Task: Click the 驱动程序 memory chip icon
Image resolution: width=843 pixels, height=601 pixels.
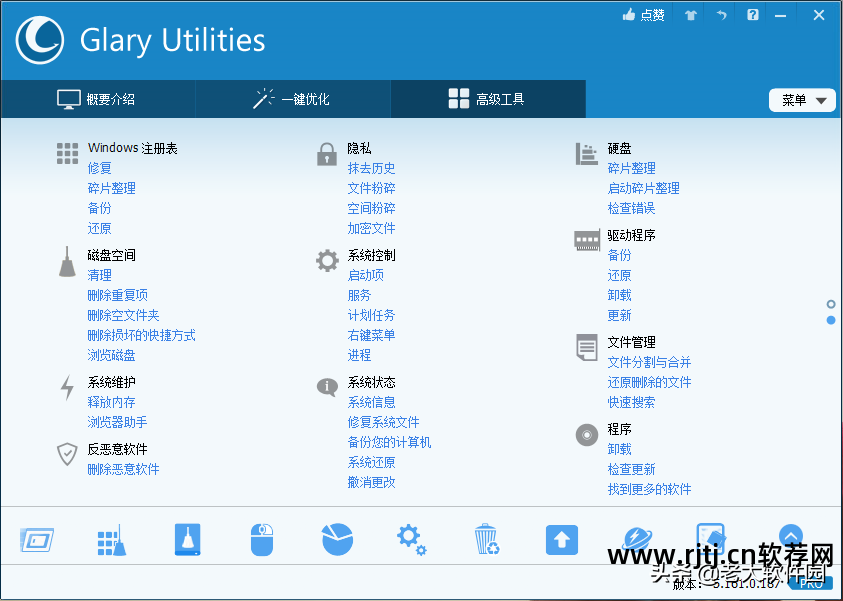Action: [587, 240]
